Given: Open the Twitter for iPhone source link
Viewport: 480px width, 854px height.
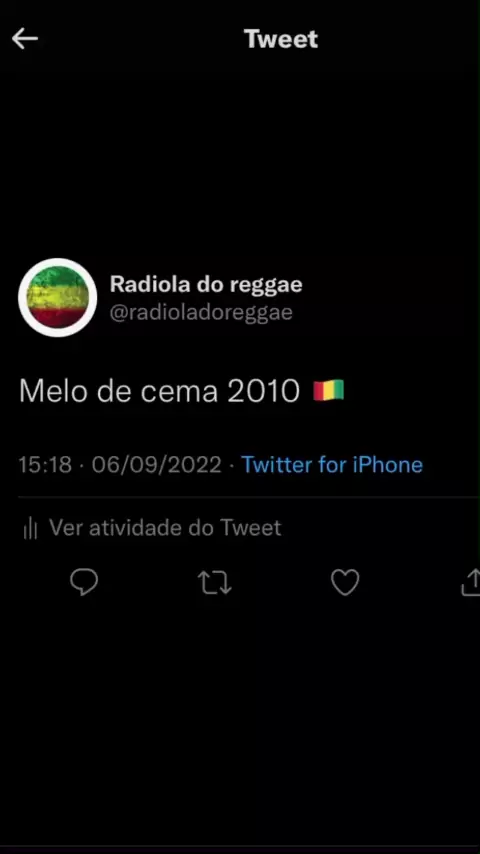Looking at the screenshot, I should point(332,465).
